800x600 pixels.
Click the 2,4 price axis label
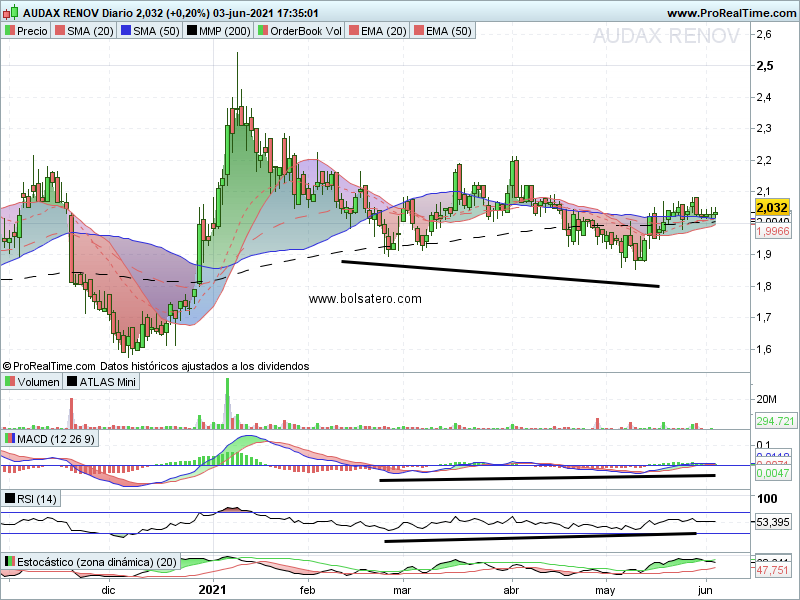764,97
